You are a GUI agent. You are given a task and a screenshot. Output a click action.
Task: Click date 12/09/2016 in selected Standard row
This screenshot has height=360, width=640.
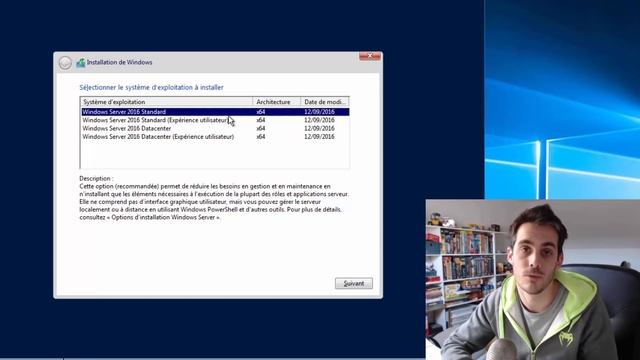(319, 112)
